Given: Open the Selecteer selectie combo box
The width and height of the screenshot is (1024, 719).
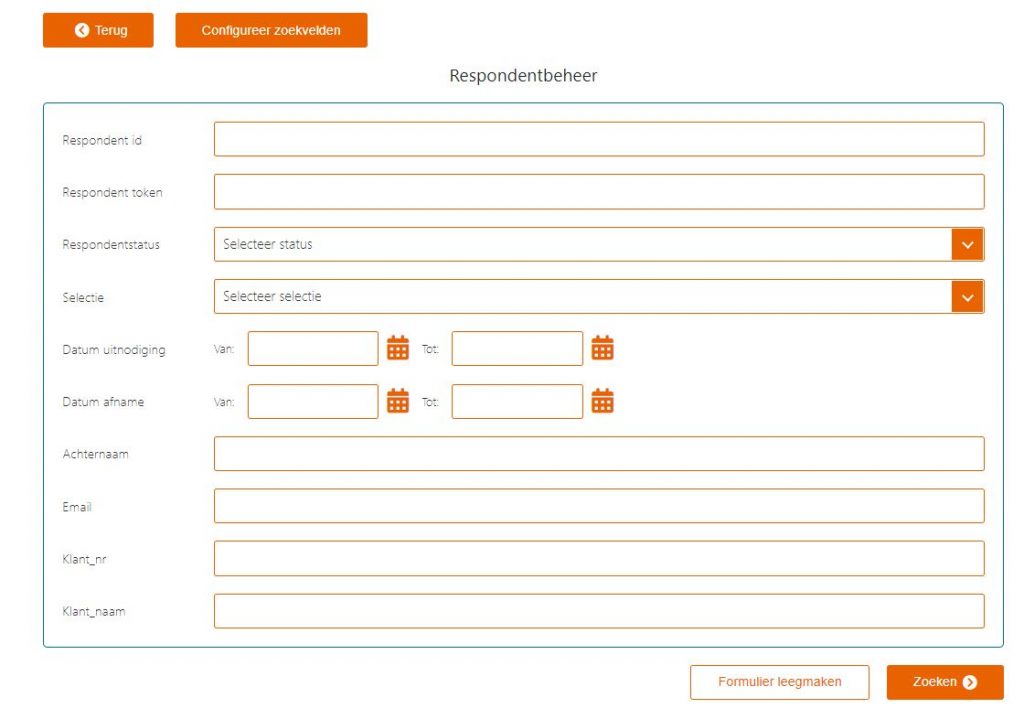Looking at the screenshot, I should [599, 296].
